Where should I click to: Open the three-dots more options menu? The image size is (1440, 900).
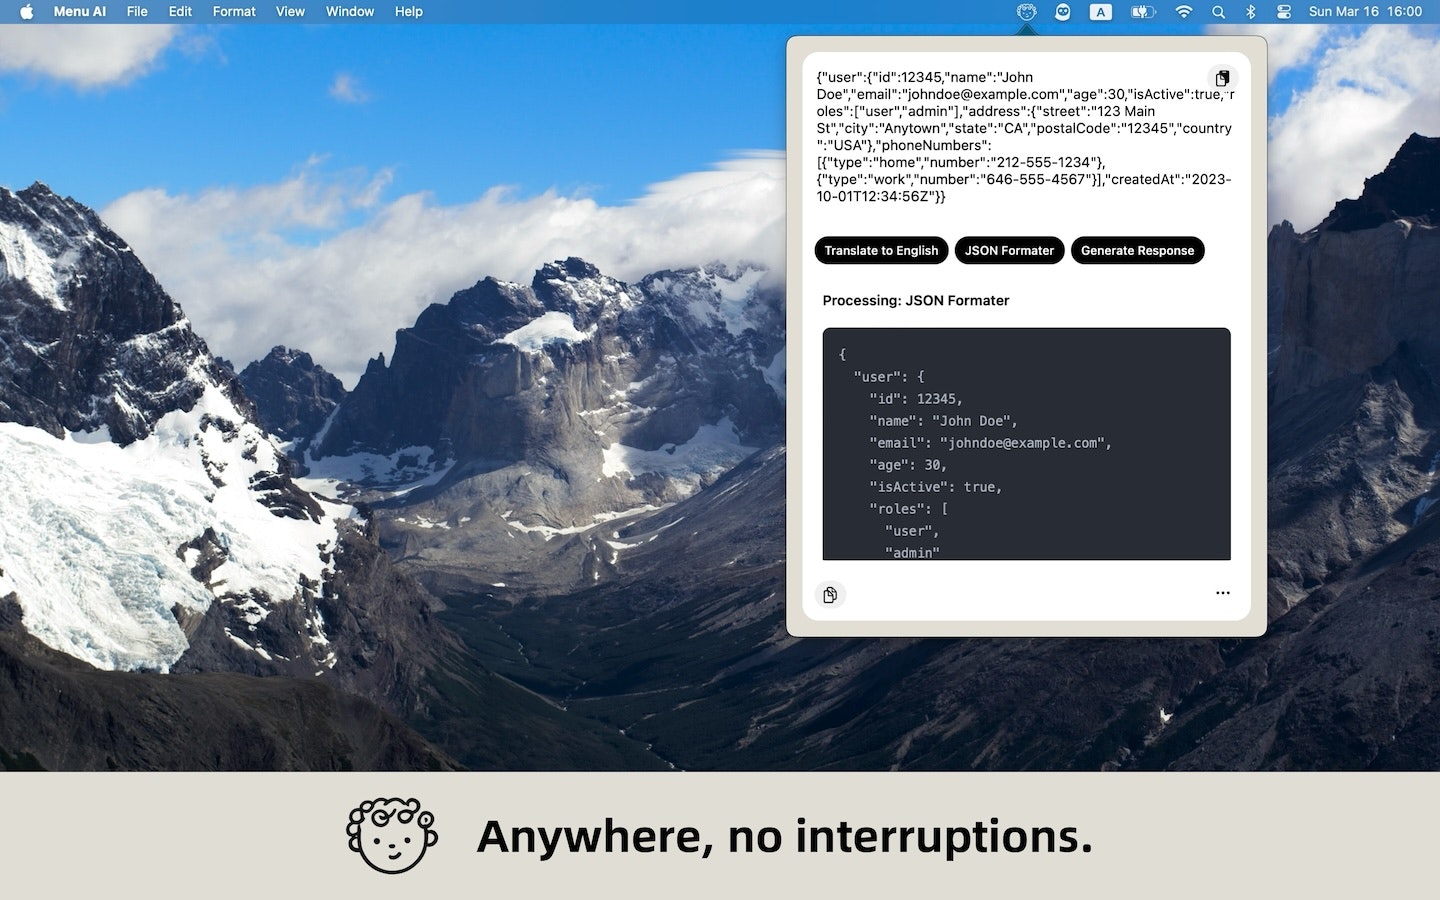(1222, 593)
